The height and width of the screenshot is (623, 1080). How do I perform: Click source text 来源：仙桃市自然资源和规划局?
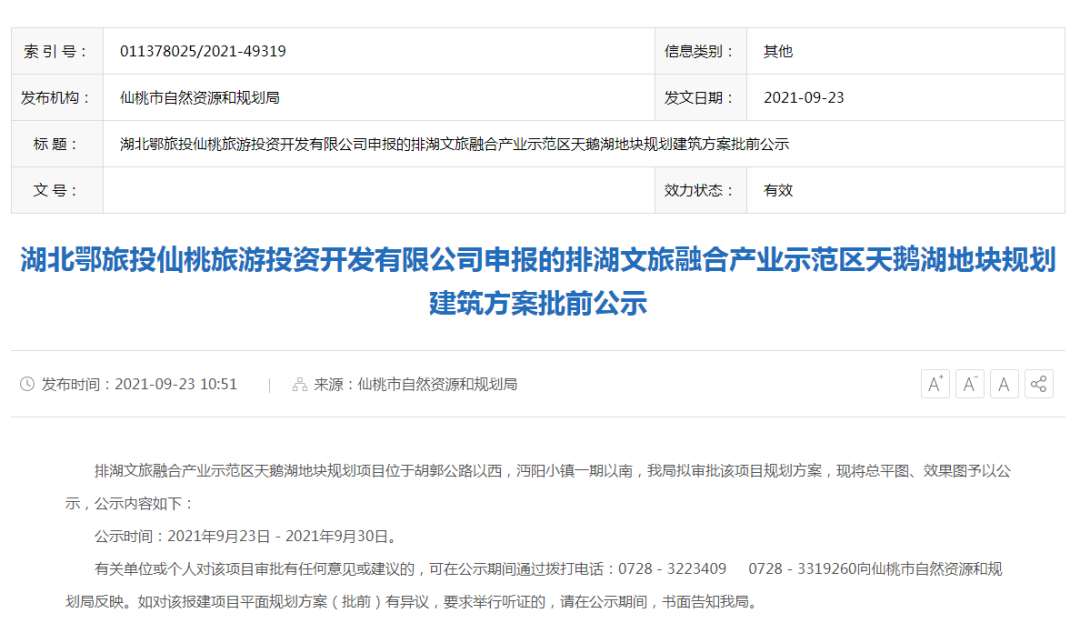415,384
